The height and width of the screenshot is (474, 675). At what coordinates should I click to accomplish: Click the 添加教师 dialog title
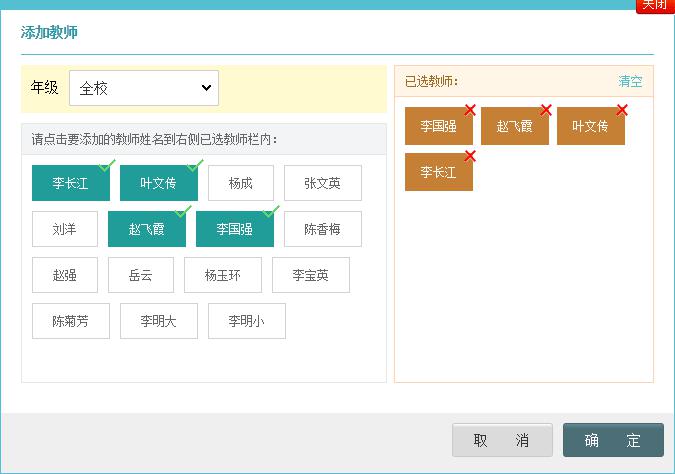(x=49, y=32)
